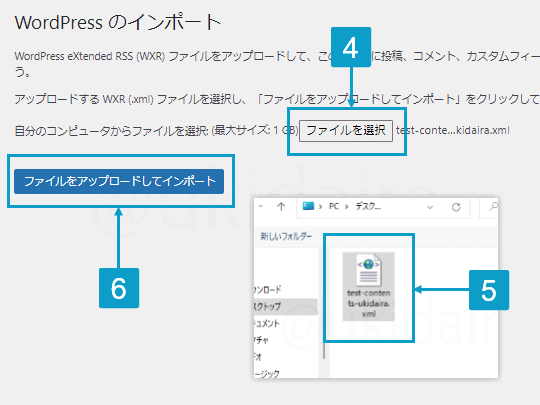
Task: Select ダウンロード in the navigation pane
Action: click(x=268, y=290)
